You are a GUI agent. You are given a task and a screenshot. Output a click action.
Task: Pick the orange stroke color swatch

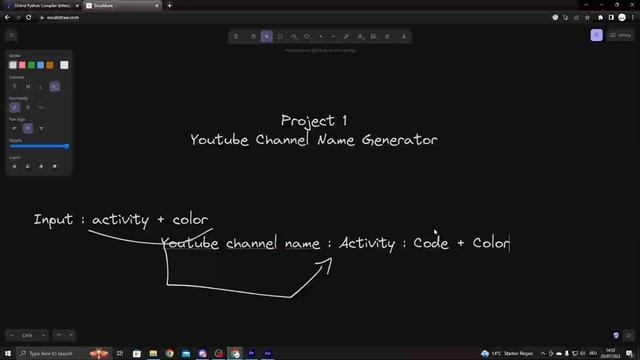click(50, 65)
